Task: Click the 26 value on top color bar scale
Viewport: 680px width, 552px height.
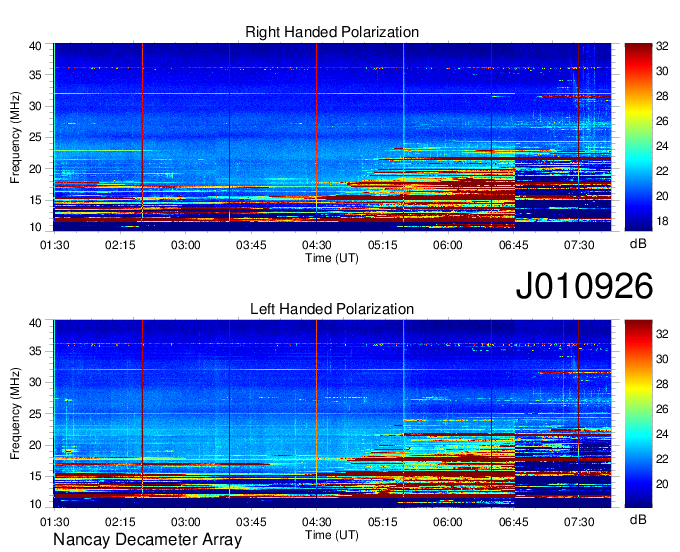Action: [x=662, y=121]
